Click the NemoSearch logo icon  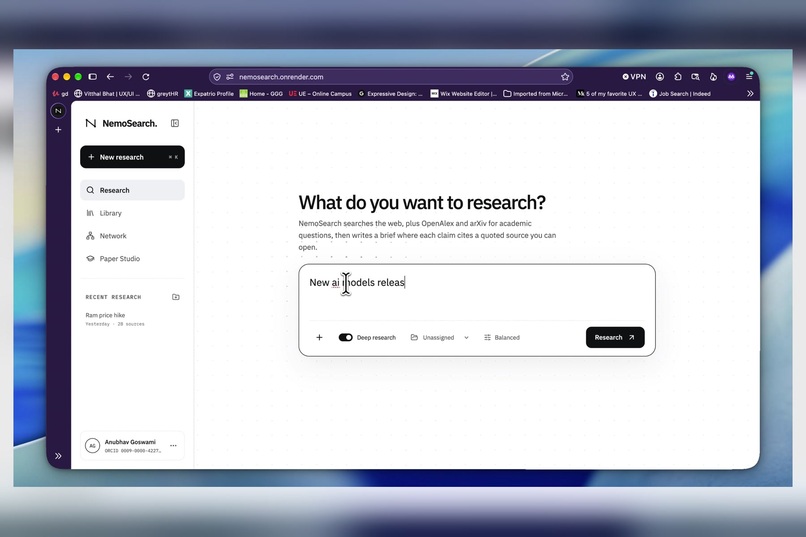click(90, 123)
